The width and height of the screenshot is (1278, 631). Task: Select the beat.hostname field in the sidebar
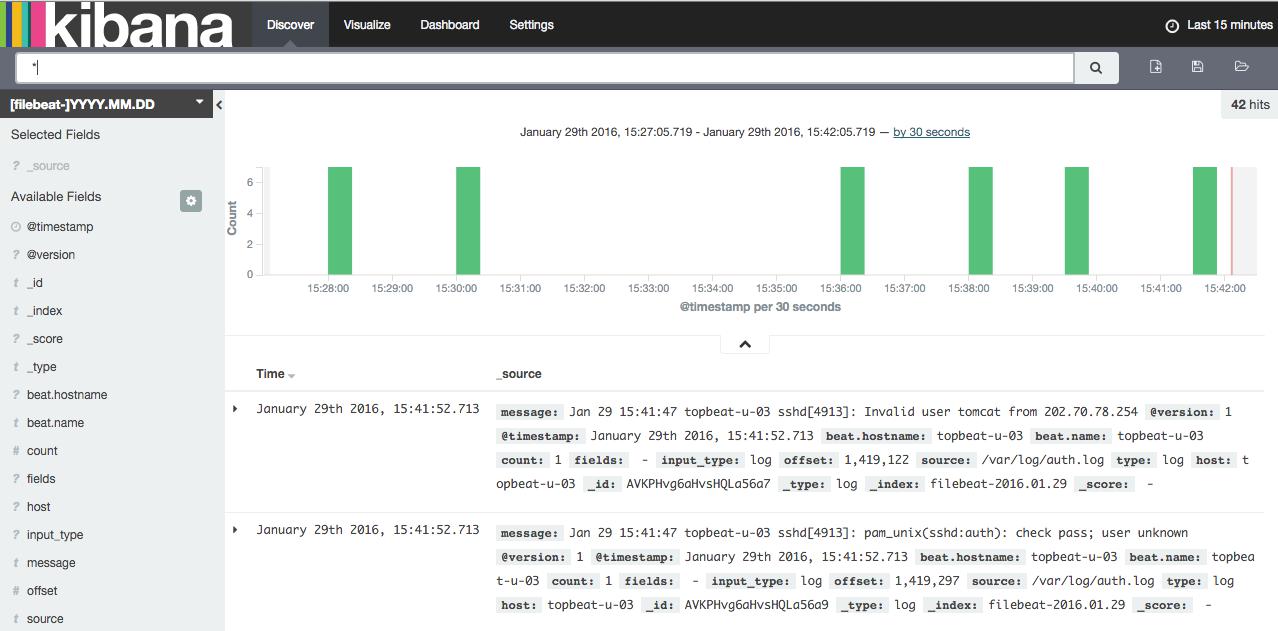pos(67,395)
